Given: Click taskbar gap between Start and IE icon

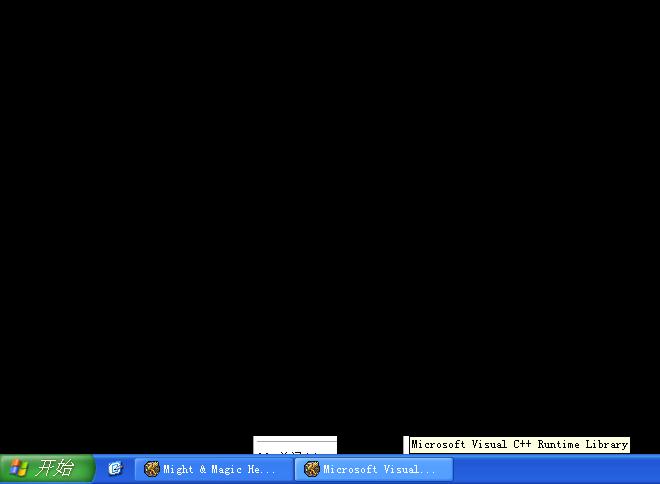Looking at the screenshot, I should click(100, 469).
